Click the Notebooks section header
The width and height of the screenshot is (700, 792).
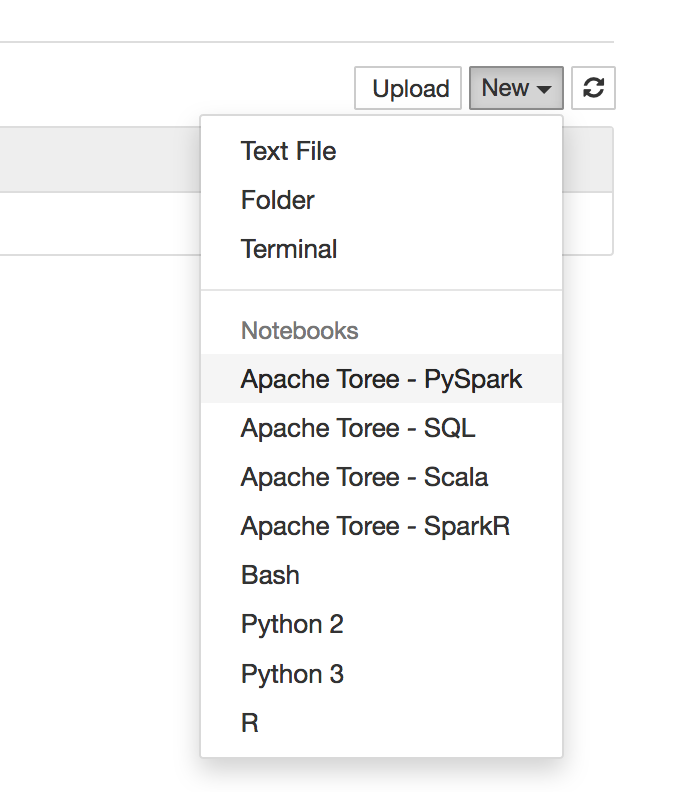pyautogui.click(x=299, y=330)
